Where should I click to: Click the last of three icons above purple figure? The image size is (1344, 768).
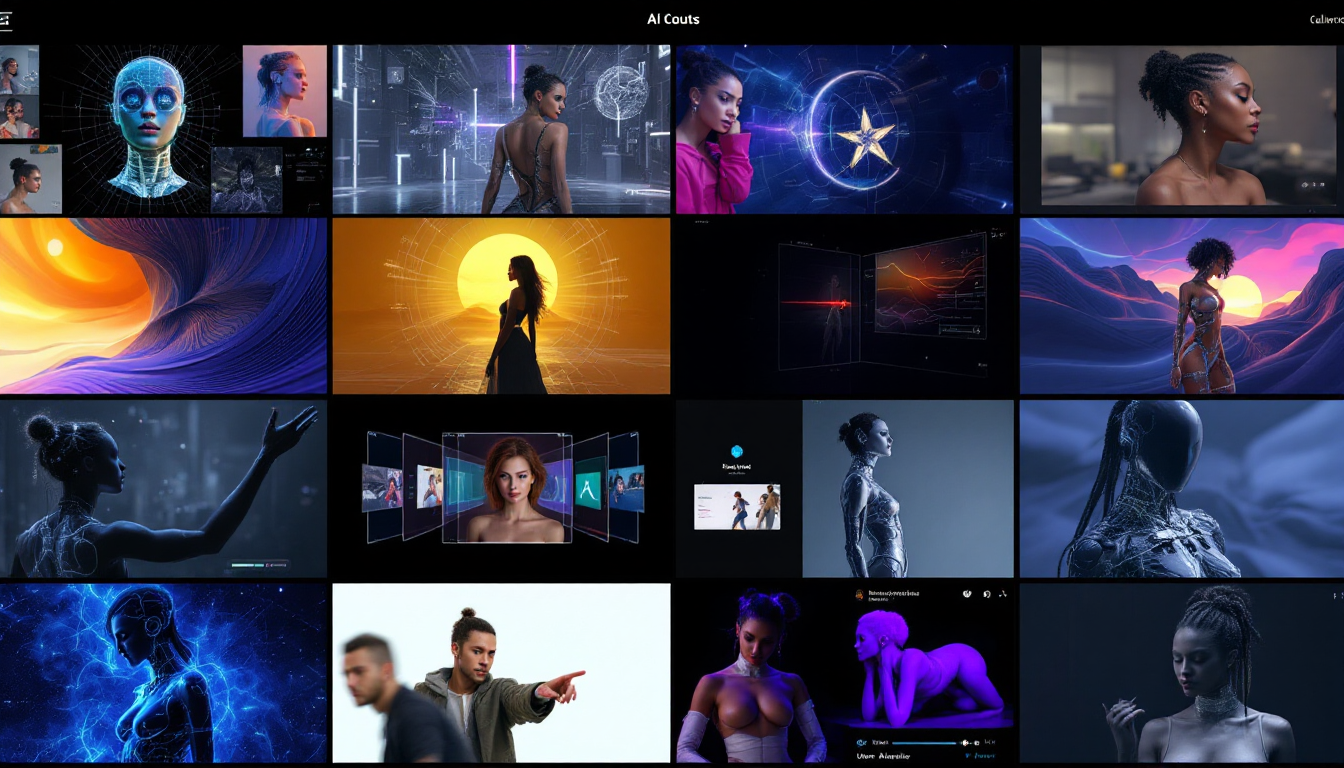coord(1003,594)
